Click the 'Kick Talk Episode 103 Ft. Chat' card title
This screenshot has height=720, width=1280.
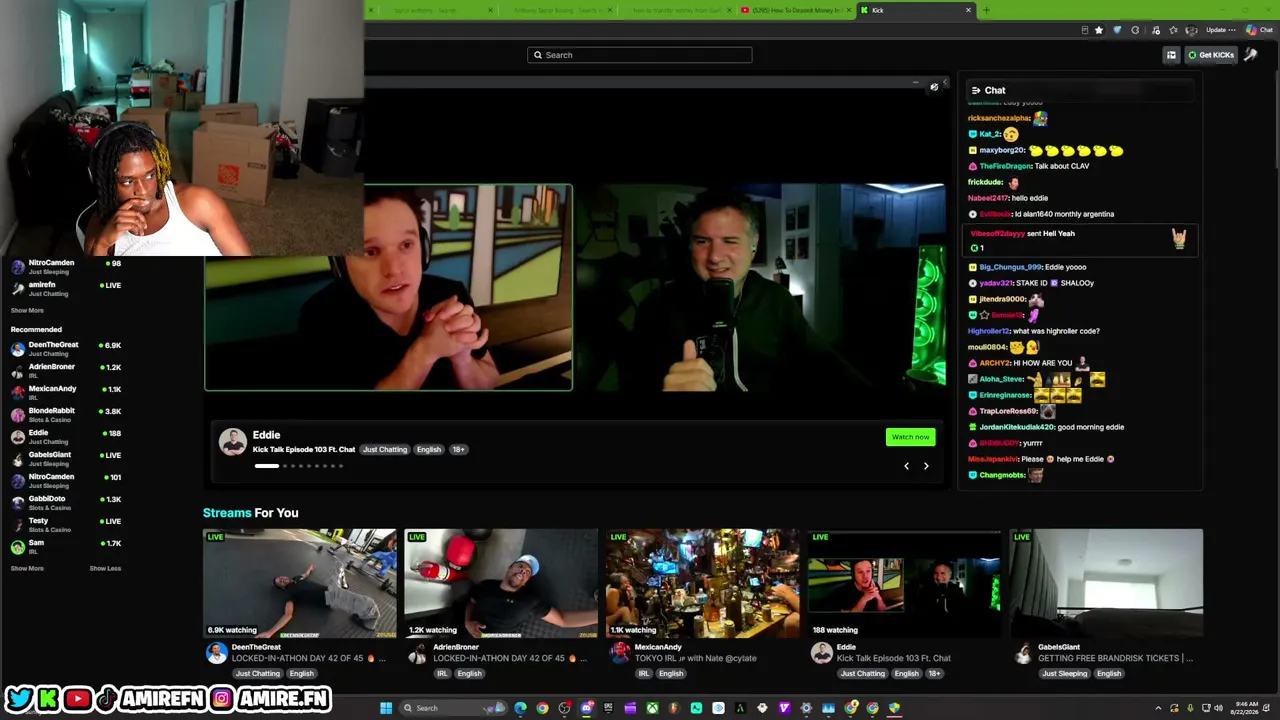[x=893, y=658]
